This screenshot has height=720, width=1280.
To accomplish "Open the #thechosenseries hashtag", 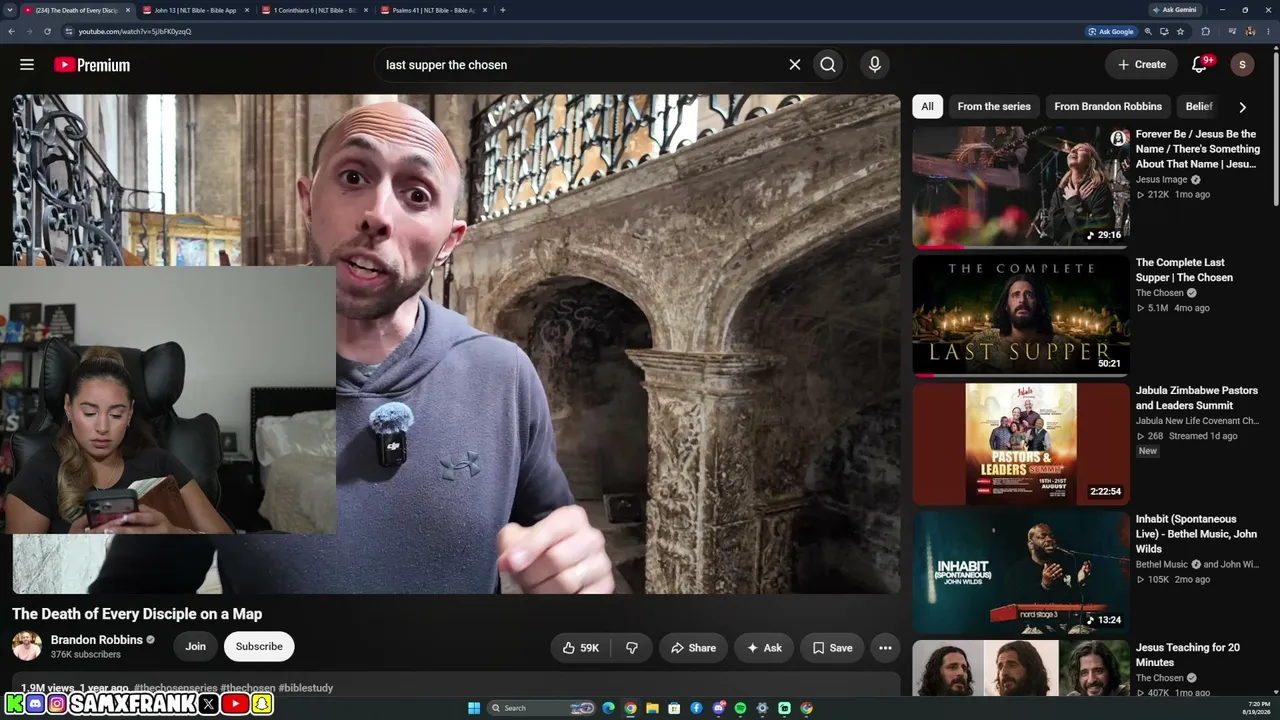I will 176,688.
